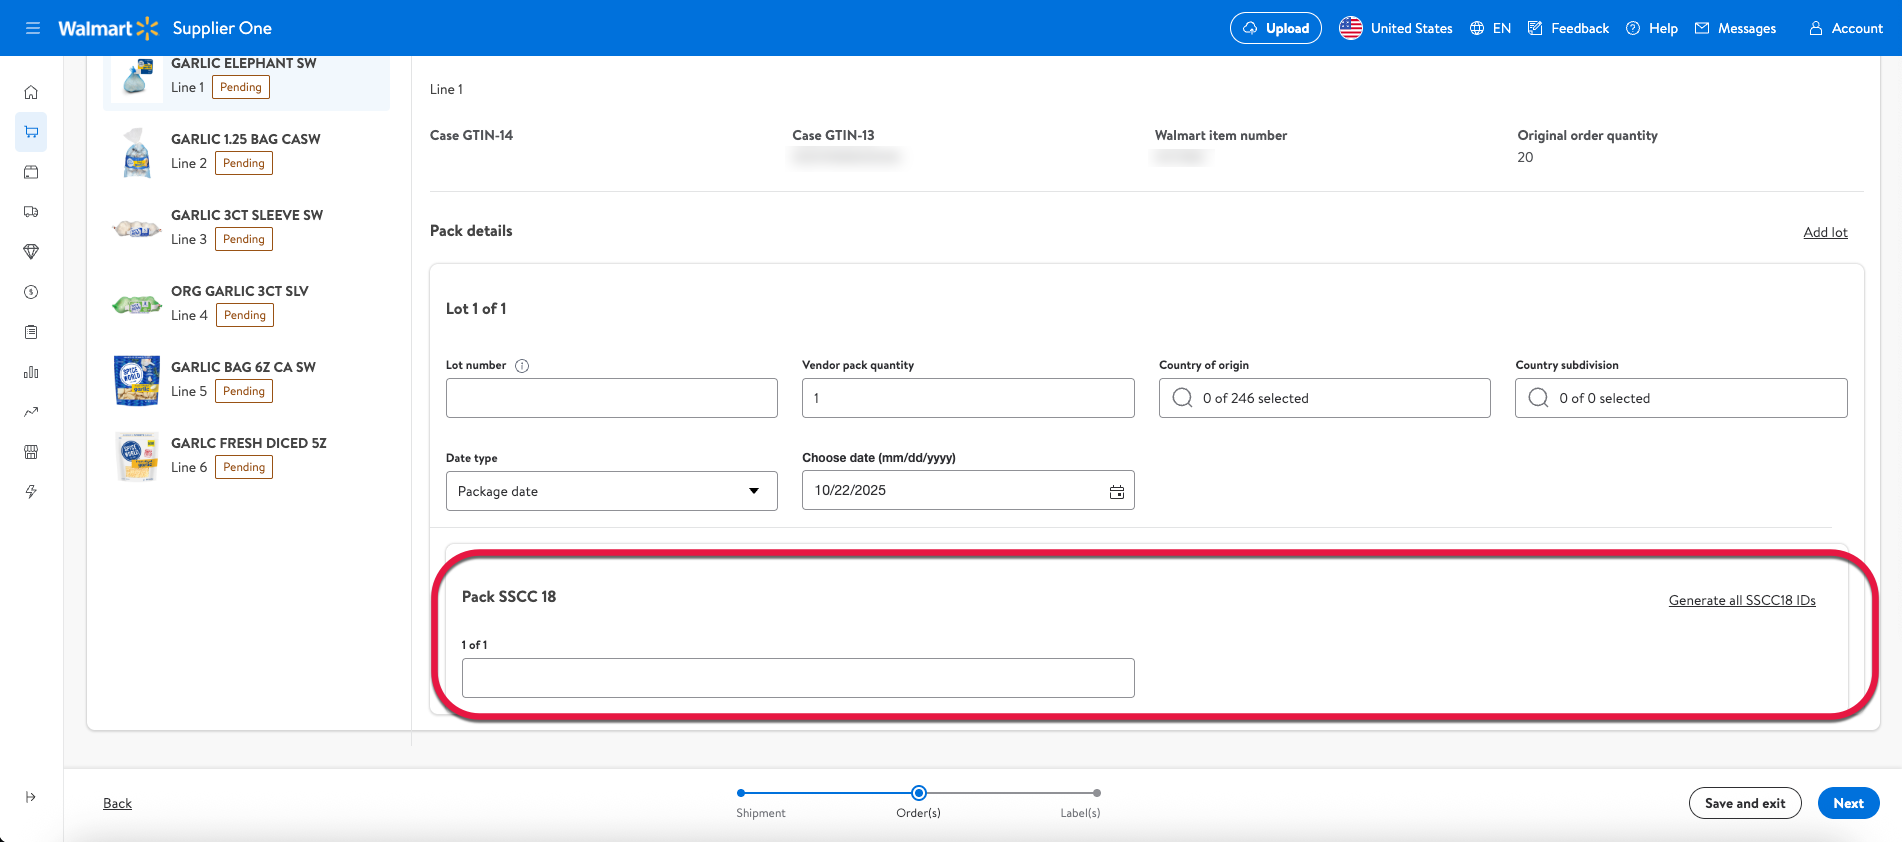
Task: Click the lightning bolt sidebar icon
Action: (31, 492)
